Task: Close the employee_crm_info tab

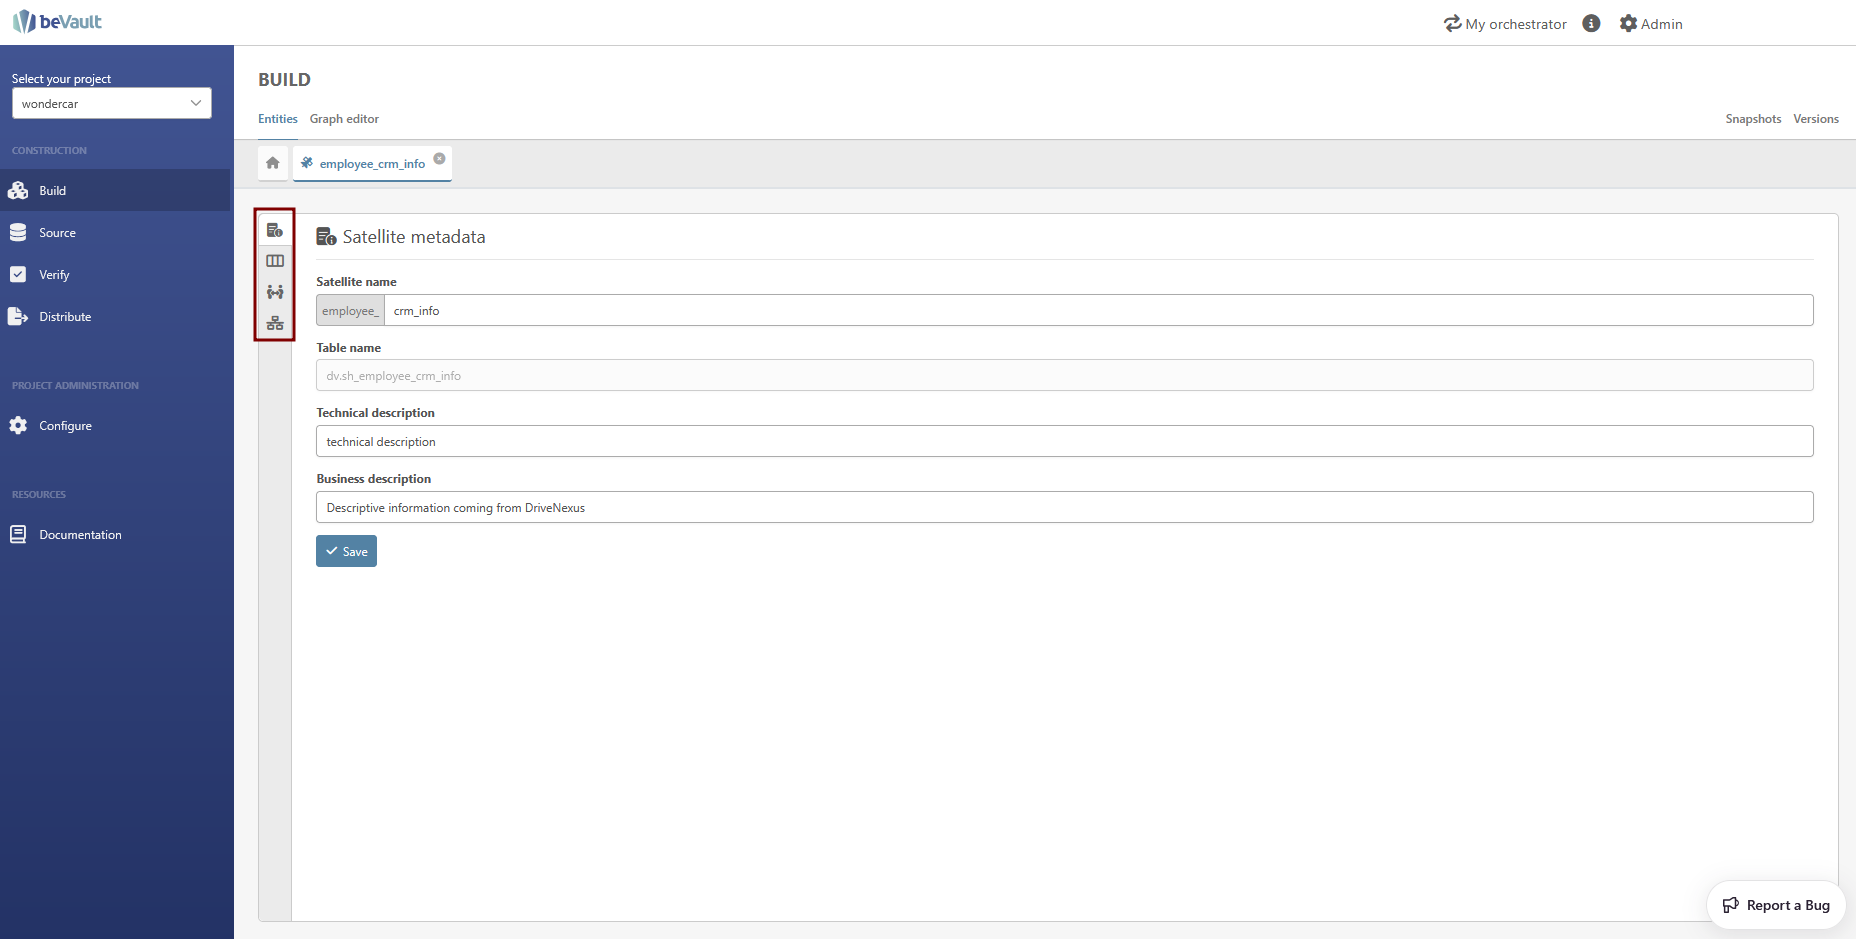Action: (x=439, y=159)
